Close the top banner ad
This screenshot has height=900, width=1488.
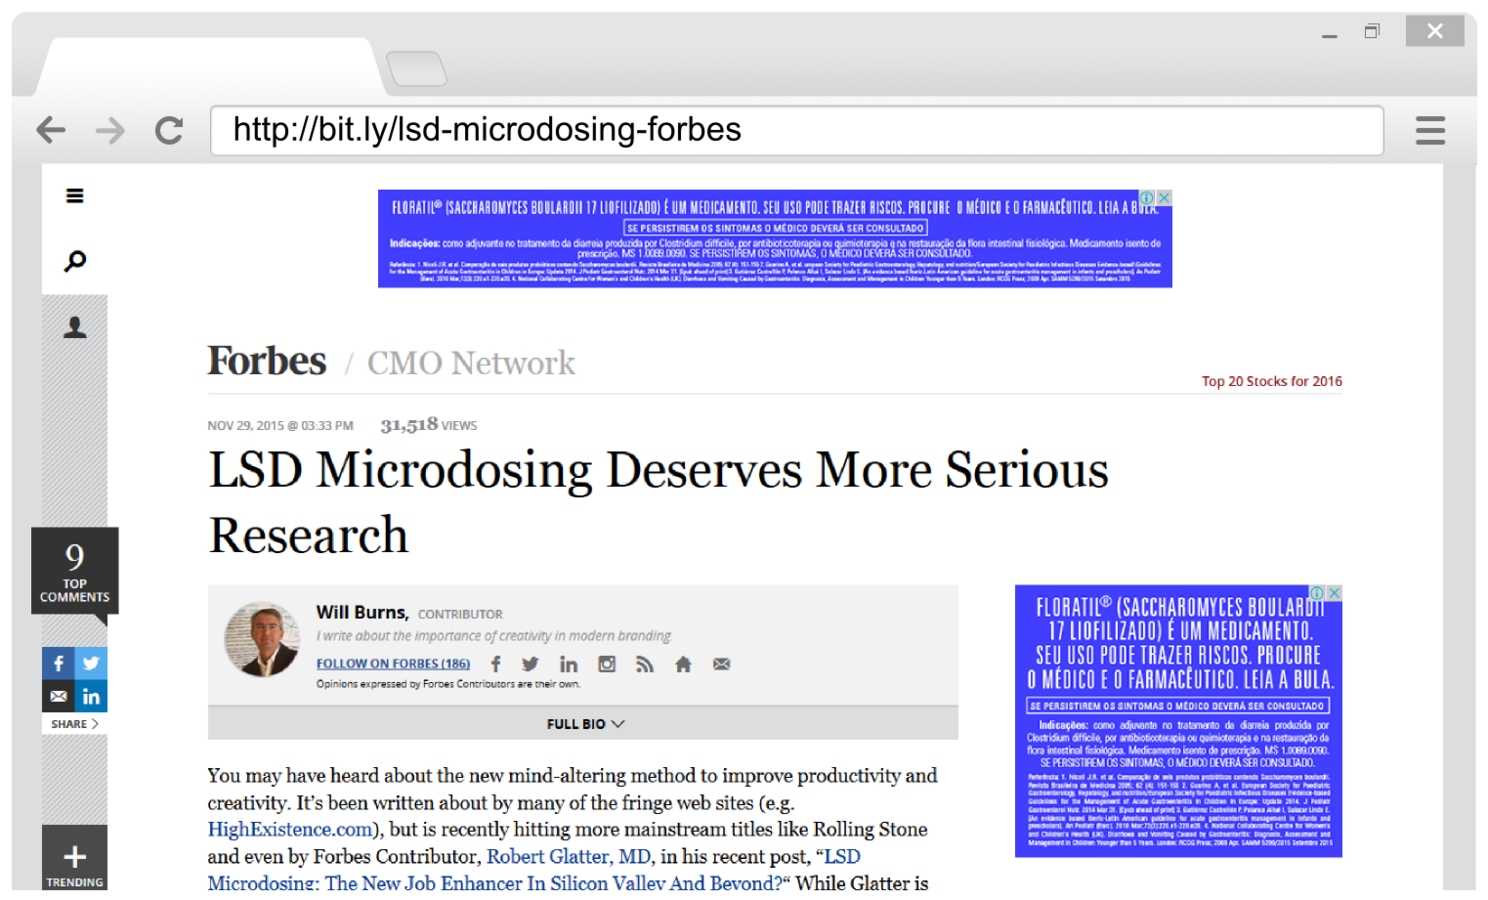coord(1164,198)
